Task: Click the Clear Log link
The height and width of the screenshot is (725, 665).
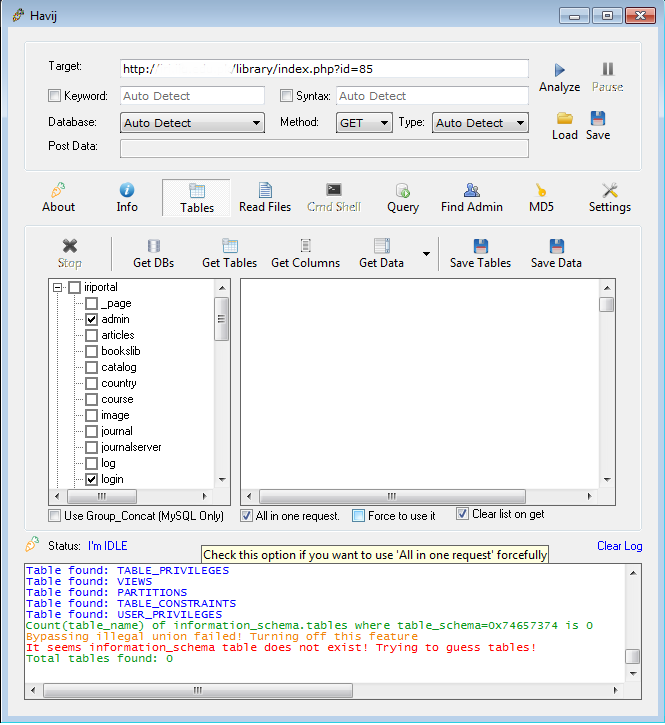Action: pos(620,546)
